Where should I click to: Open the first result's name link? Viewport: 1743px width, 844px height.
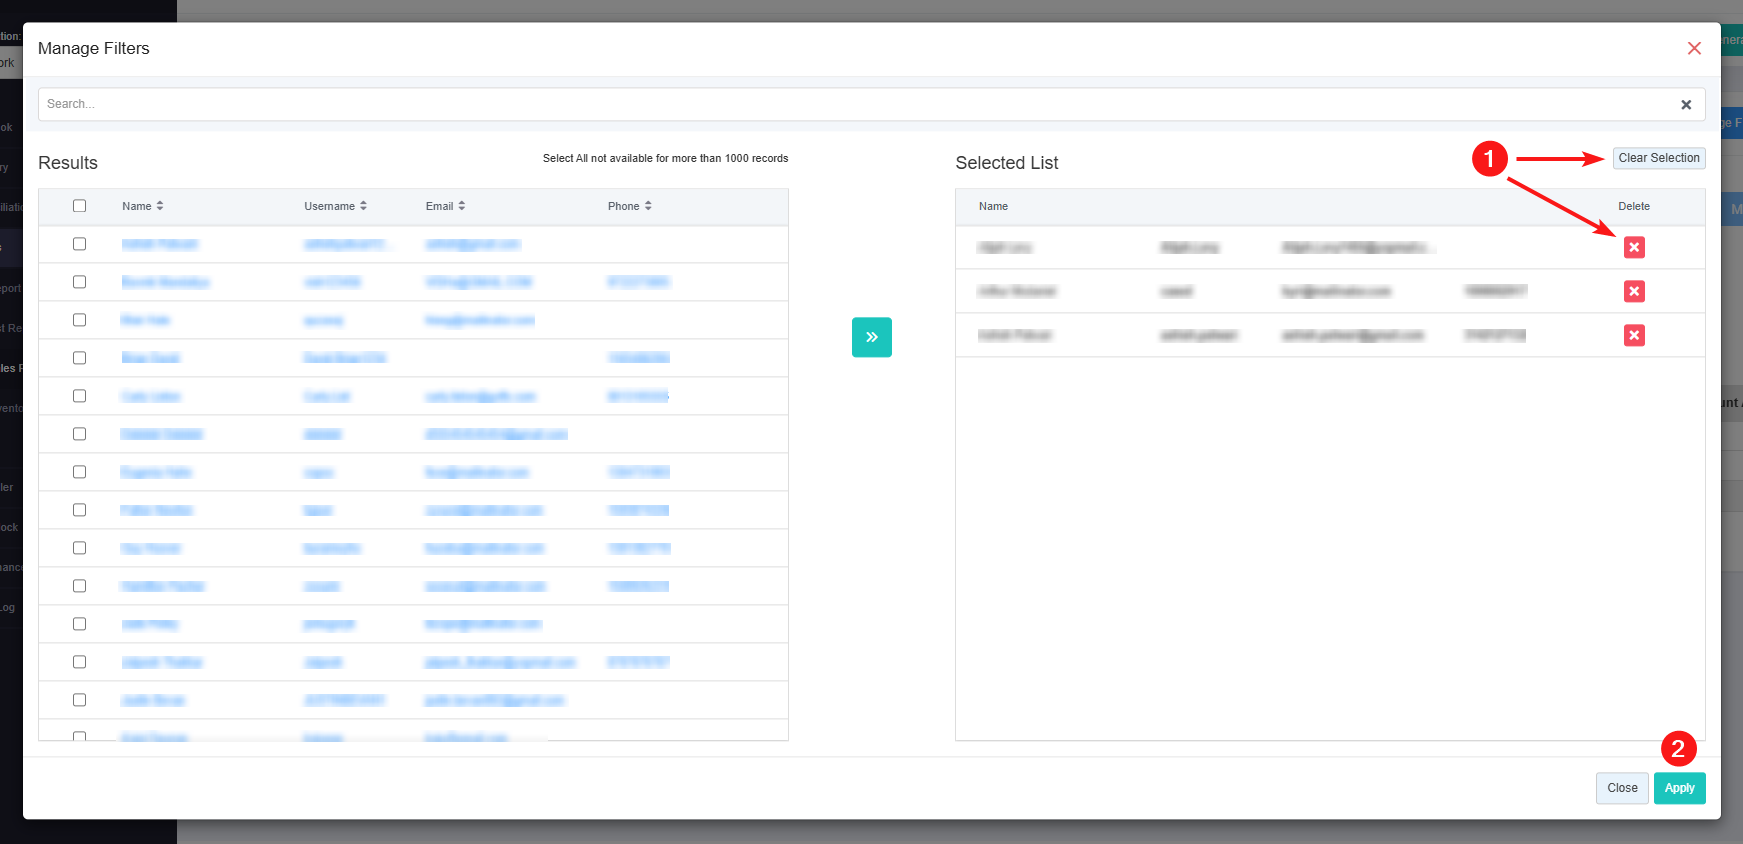[x=160, y=244]
